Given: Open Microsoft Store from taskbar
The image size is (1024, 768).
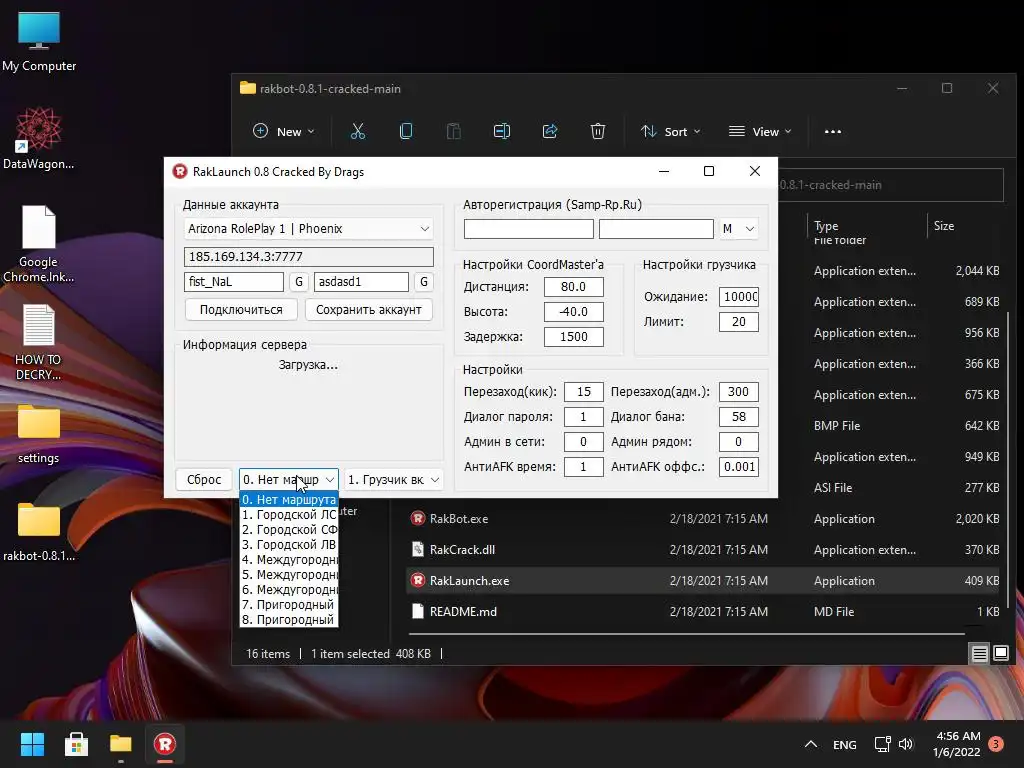Looking at the screenshot, I should [x=76, y=744].
